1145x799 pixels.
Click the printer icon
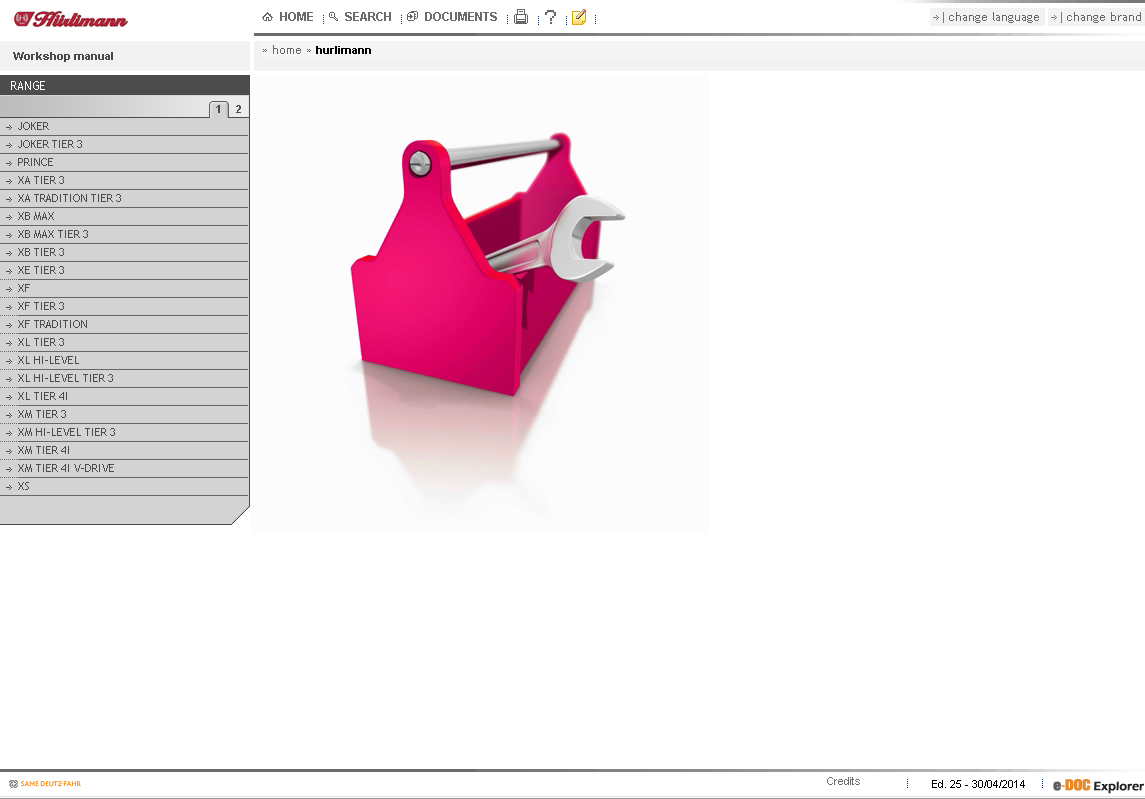click(x=521, y=17)
